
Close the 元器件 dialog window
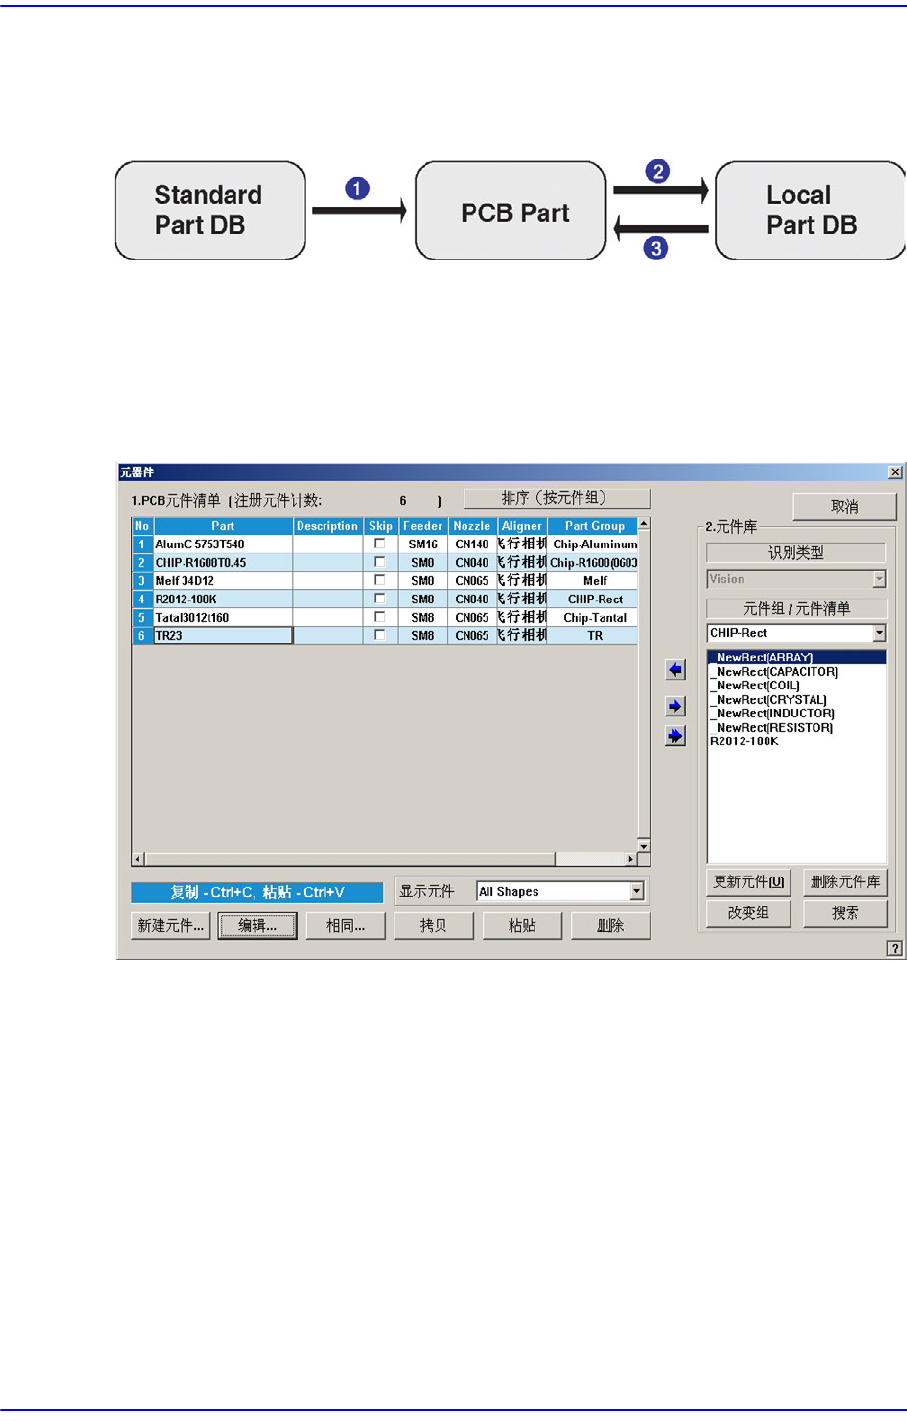pyautogui.click(x=895, y=472)
